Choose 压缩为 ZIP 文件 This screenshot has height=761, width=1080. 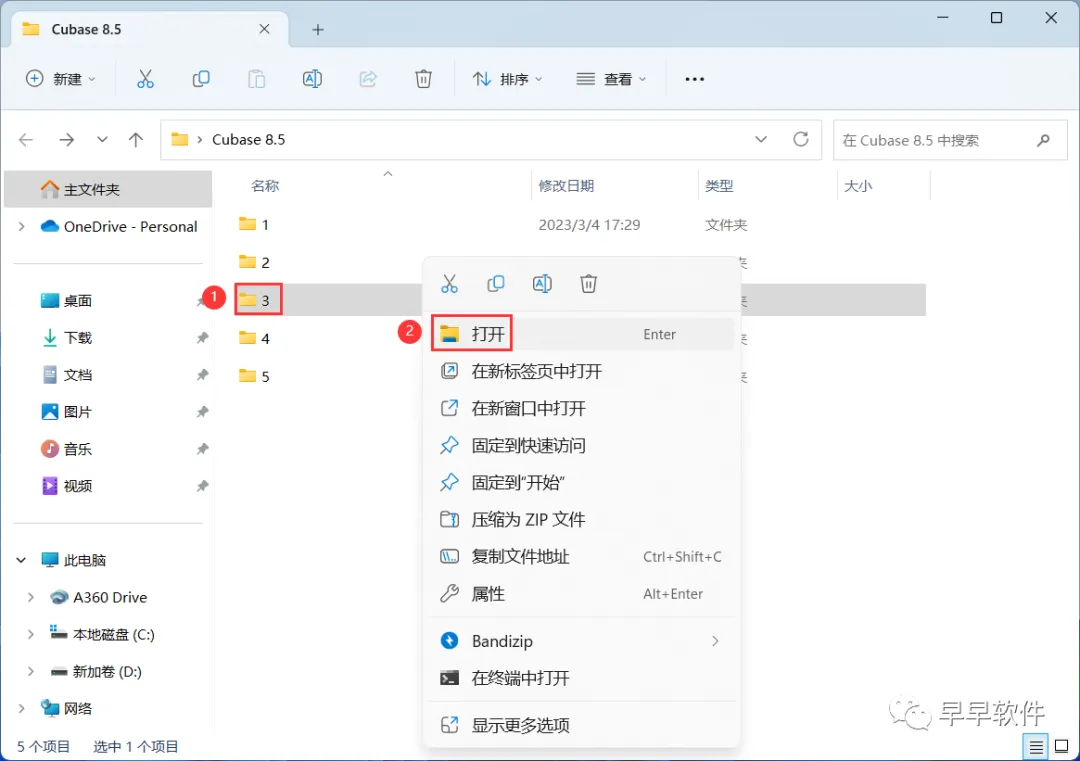tap(582, 519)
